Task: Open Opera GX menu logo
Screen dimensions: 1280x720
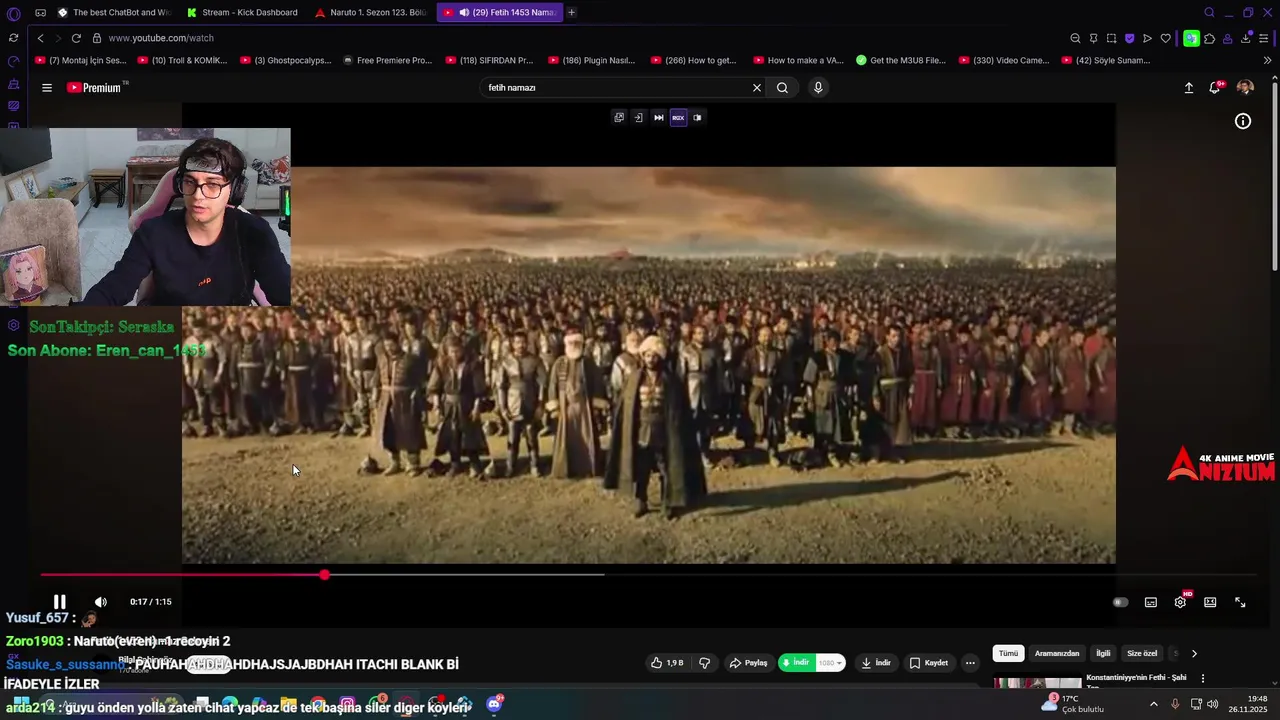Action: [13, 13]
